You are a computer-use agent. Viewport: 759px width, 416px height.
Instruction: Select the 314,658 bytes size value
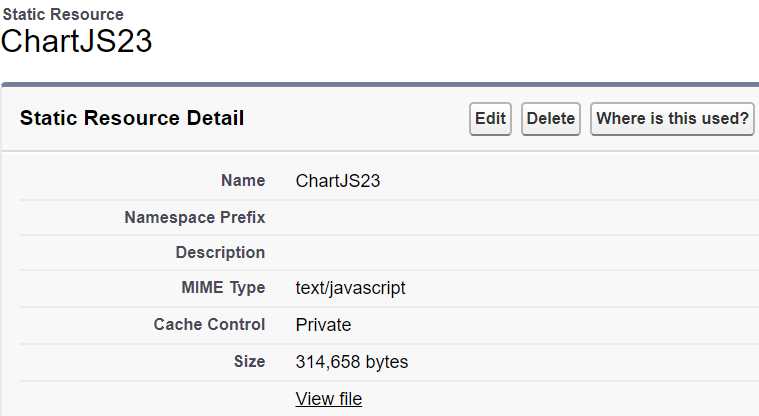coord(352,362)
